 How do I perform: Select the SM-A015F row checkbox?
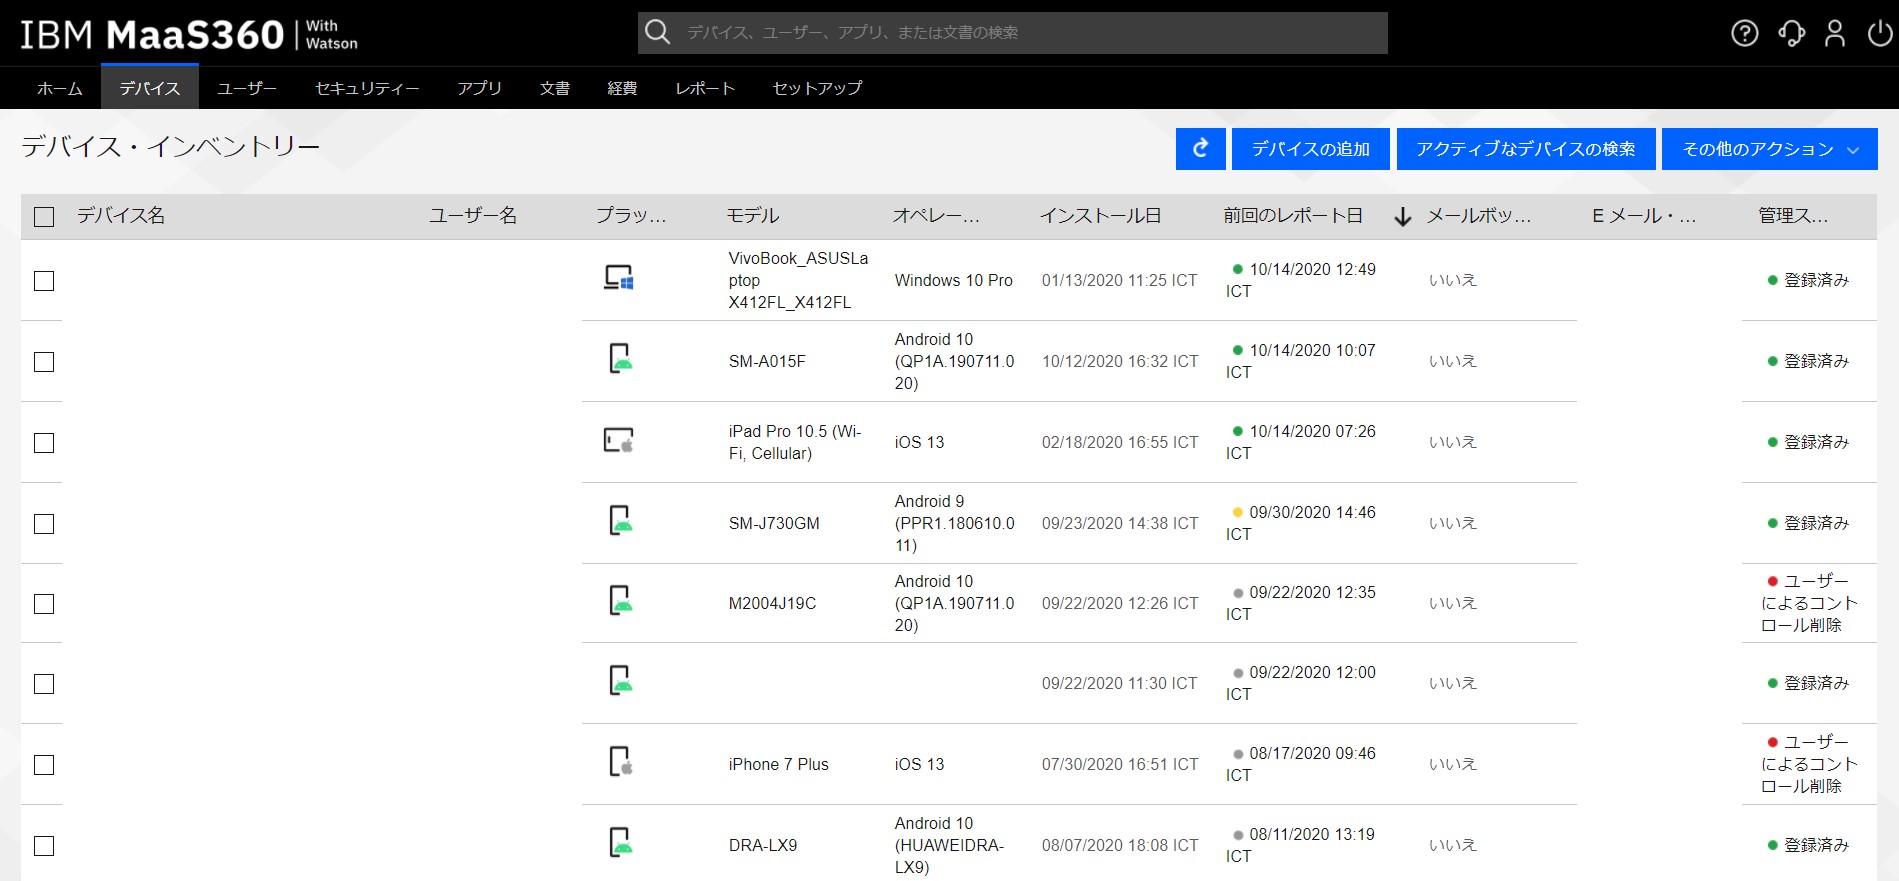[x=44, y=362]
